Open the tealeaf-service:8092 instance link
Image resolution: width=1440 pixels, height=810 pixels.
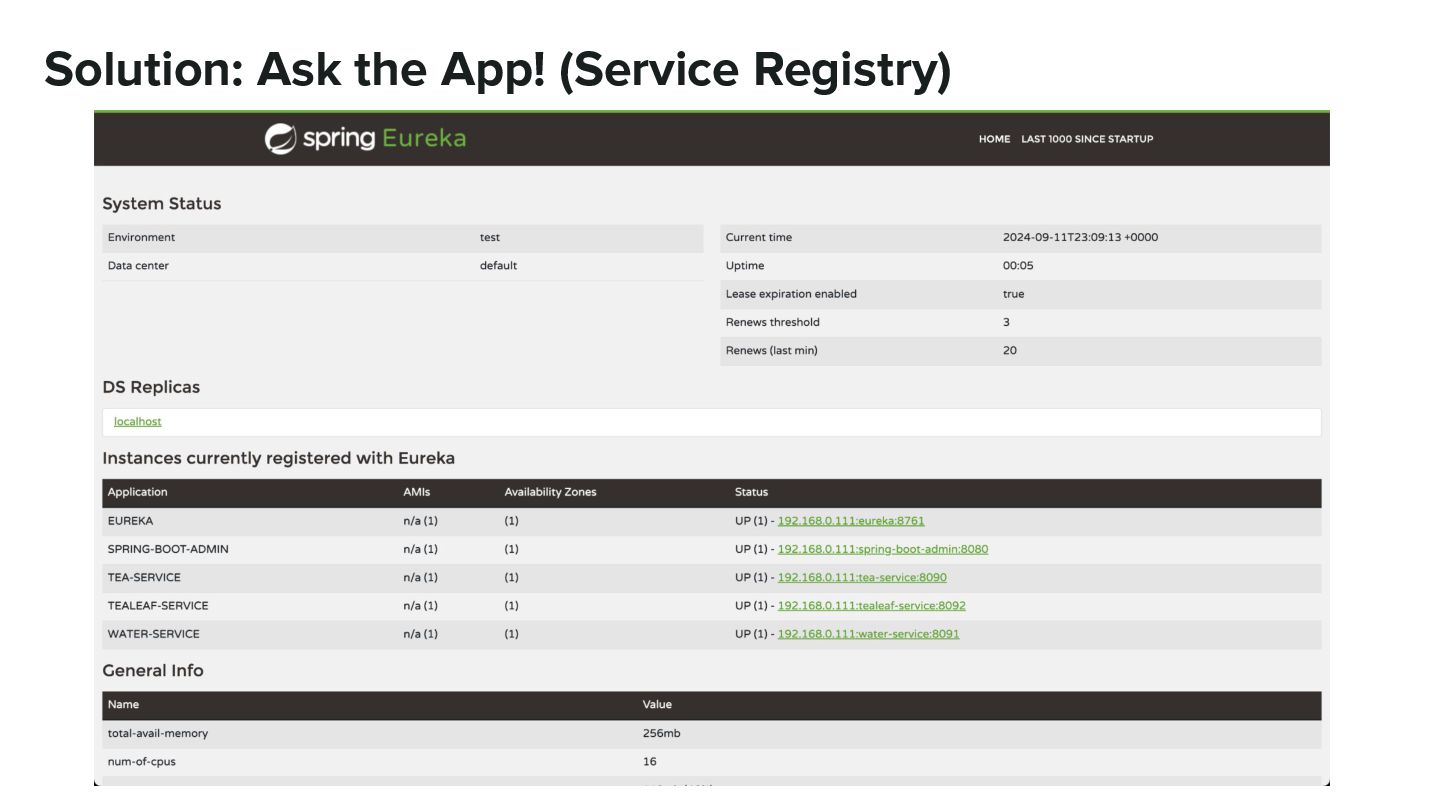[x=871, y=605]
